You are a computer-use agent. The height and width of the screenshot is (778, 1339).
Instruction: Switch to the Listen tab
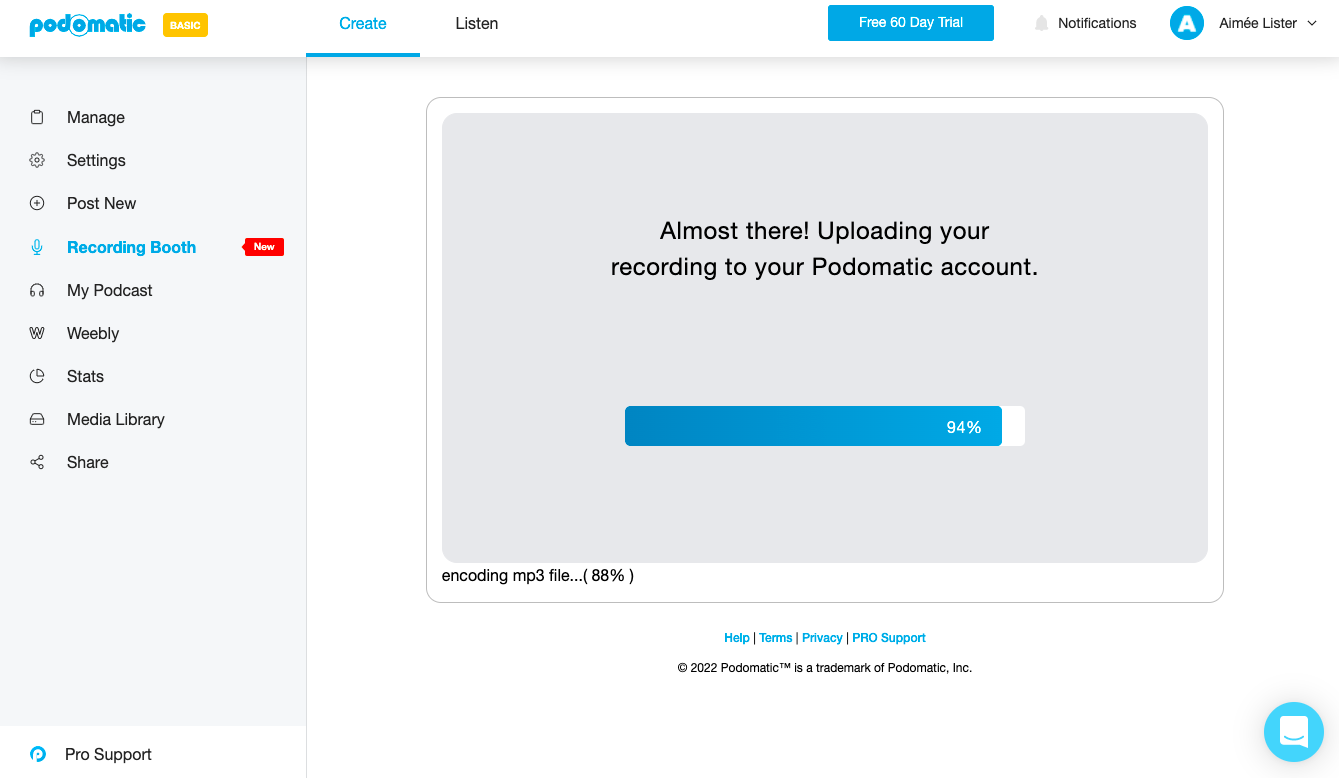coord(476,24)
